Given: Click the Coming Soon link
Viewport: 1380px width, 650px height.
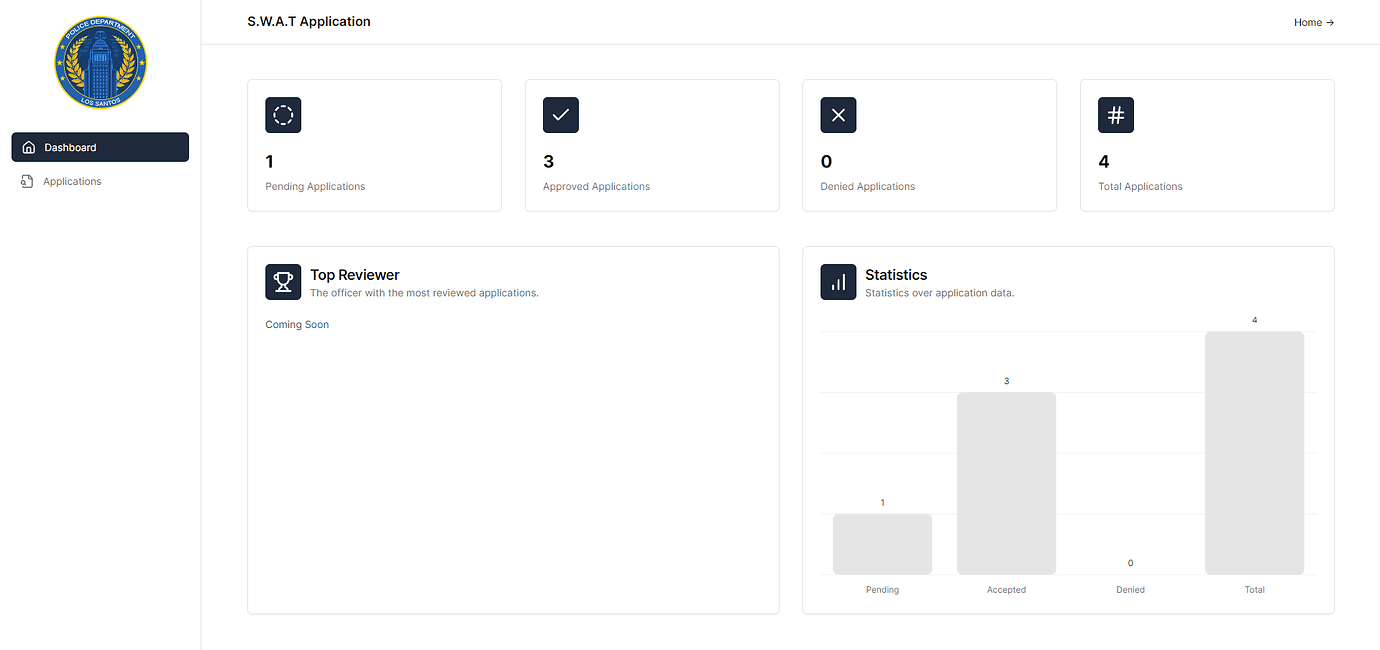Looking at the screenshot, I should pyautogui.click(x=297, y=324).
